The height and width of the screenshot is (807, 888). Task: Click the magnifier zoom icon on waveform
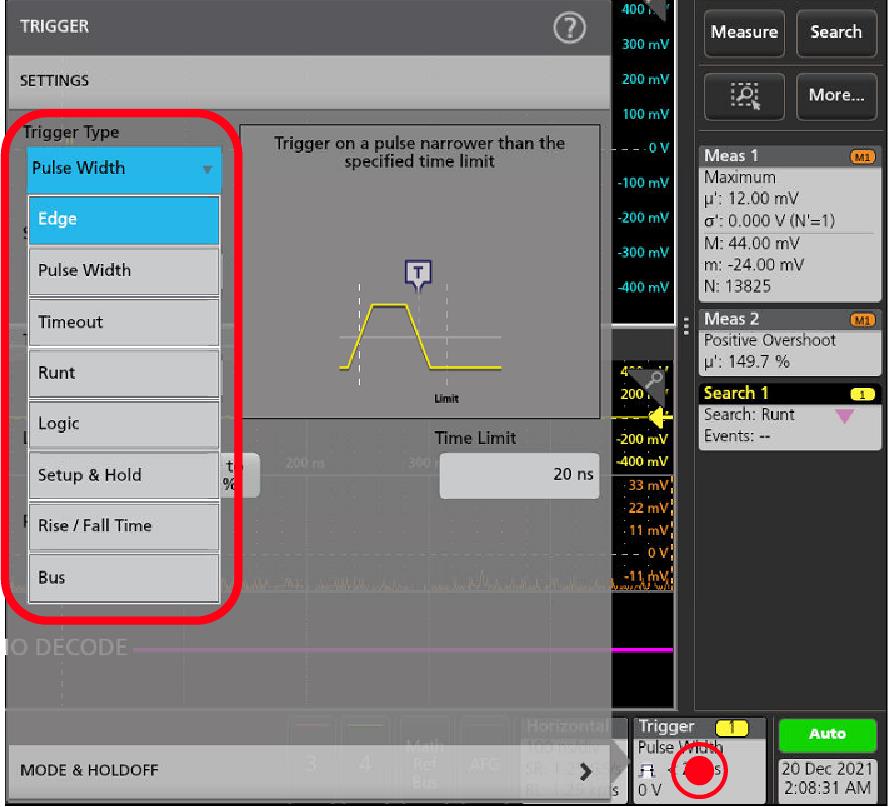[x=656, y=380]
